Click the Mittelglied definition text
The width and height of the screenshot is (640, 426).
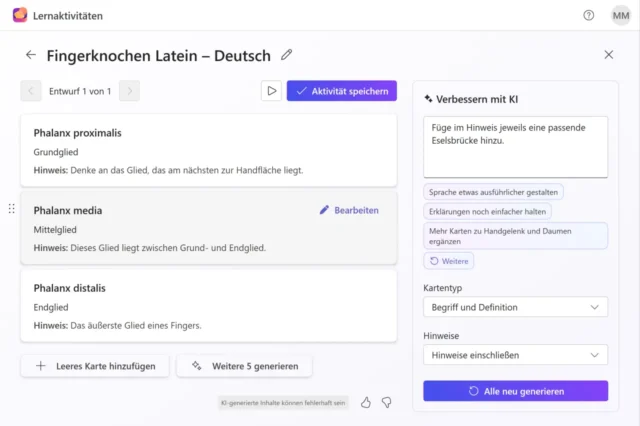click(55, 230)
